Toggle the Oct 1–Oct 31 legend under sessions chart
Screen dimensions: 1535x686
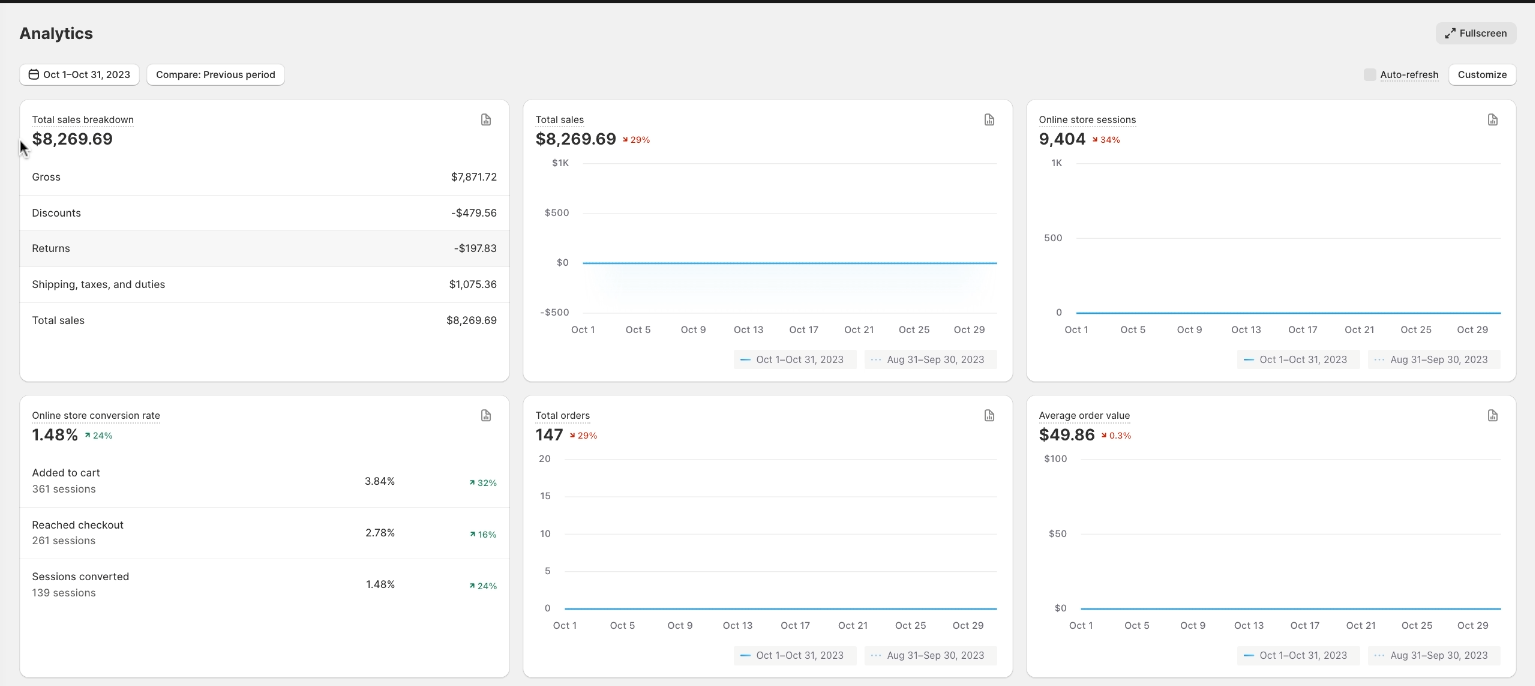(1297, 359)
